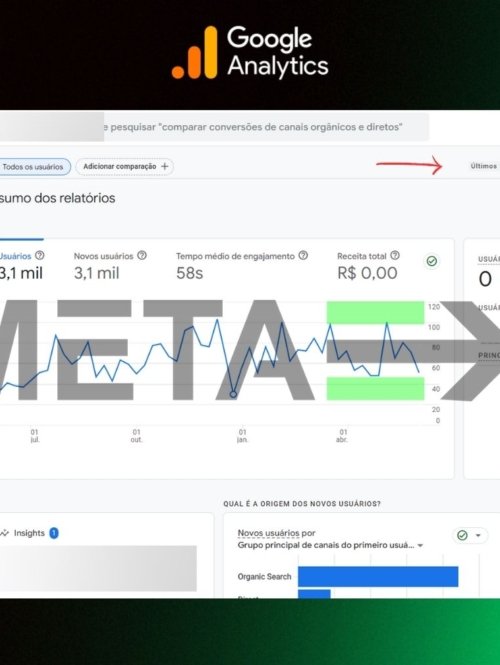The image size is (500, 665).
Task: Open help icon beside Tempo médio de engajamento
Action: point(303,255)
